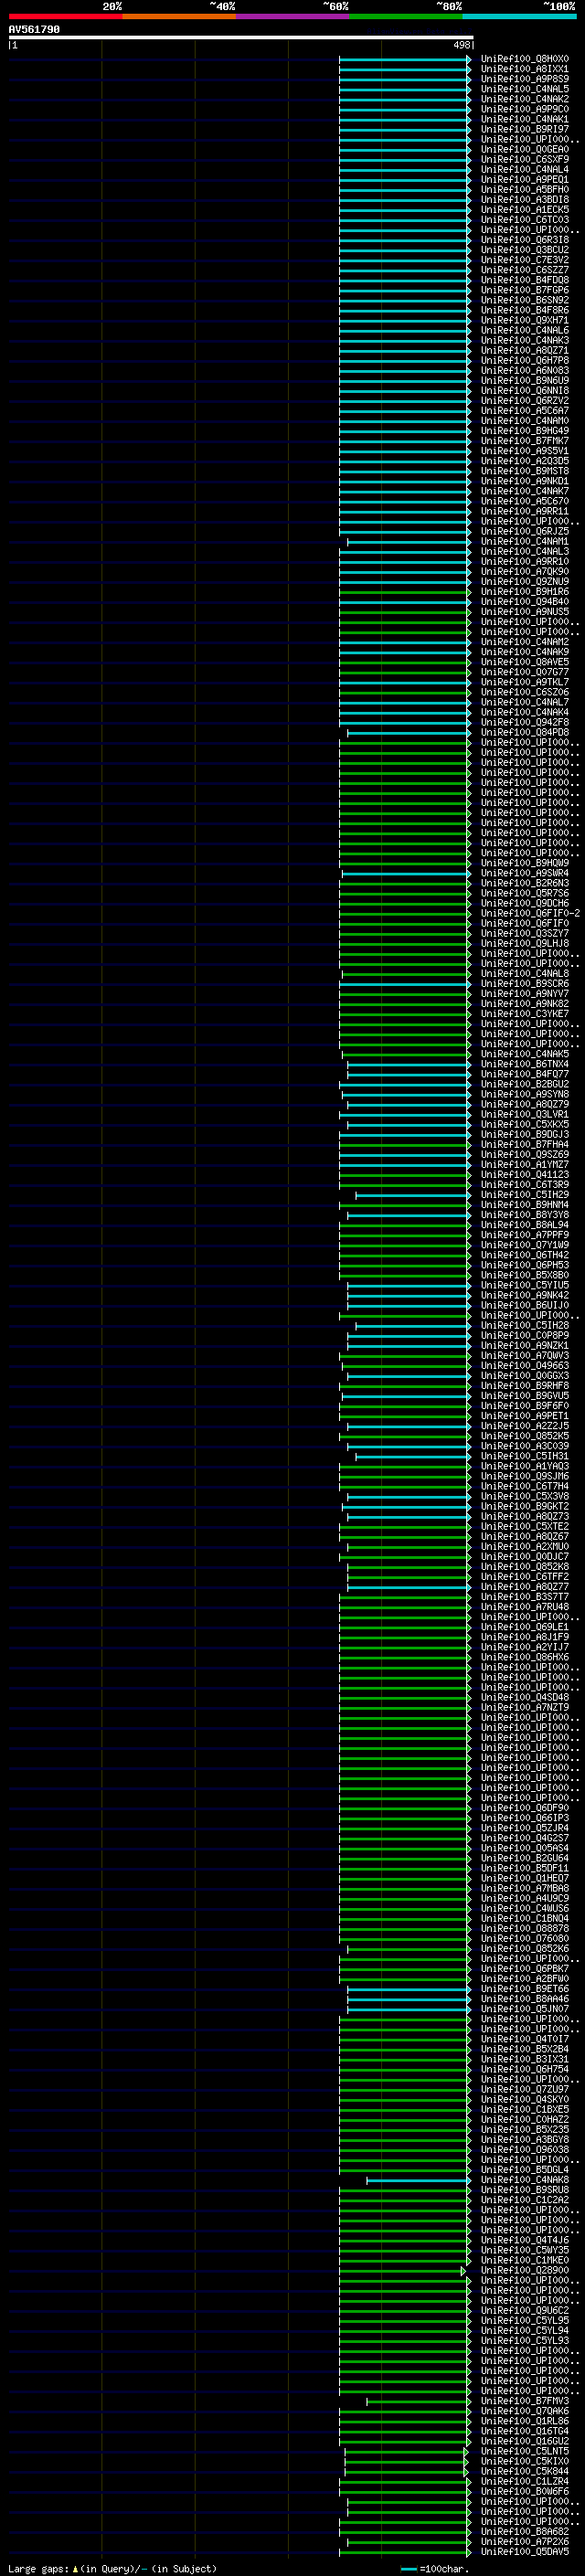The height and width of the screenshot is (2576, 585).
Task: Select hit label UniRef100_A3BDI8
Action: coord(524,199)
